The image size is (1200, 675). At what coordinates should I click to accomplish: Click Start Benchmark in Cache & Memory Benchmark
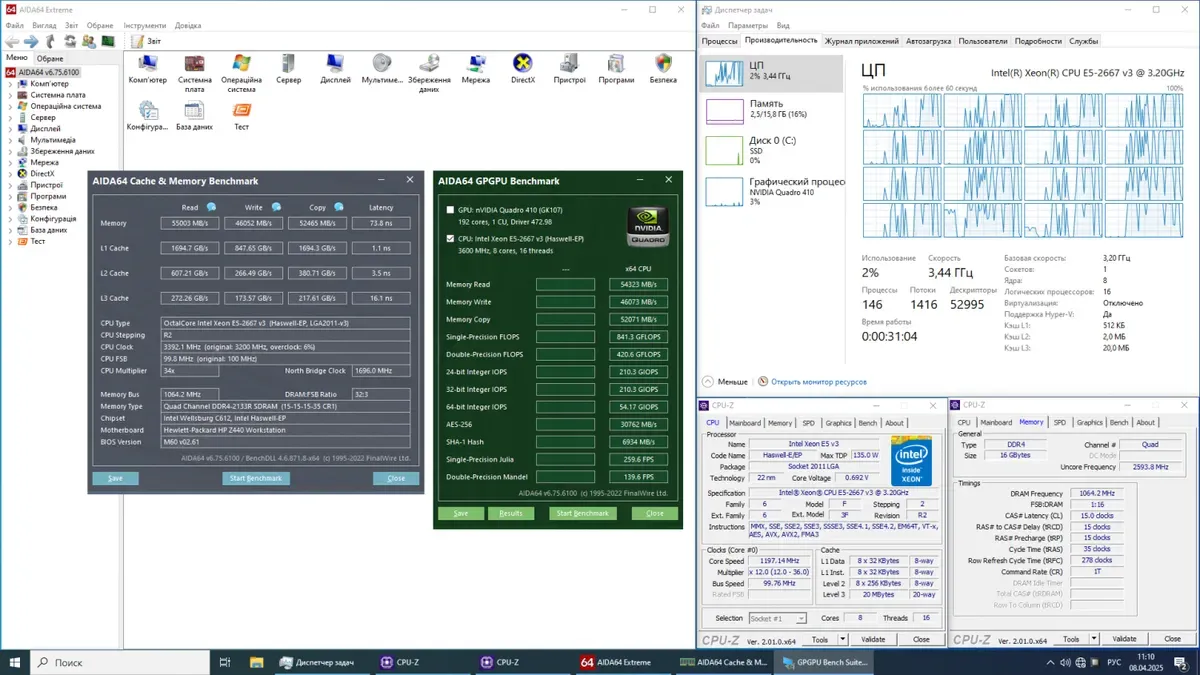(255, 478)
